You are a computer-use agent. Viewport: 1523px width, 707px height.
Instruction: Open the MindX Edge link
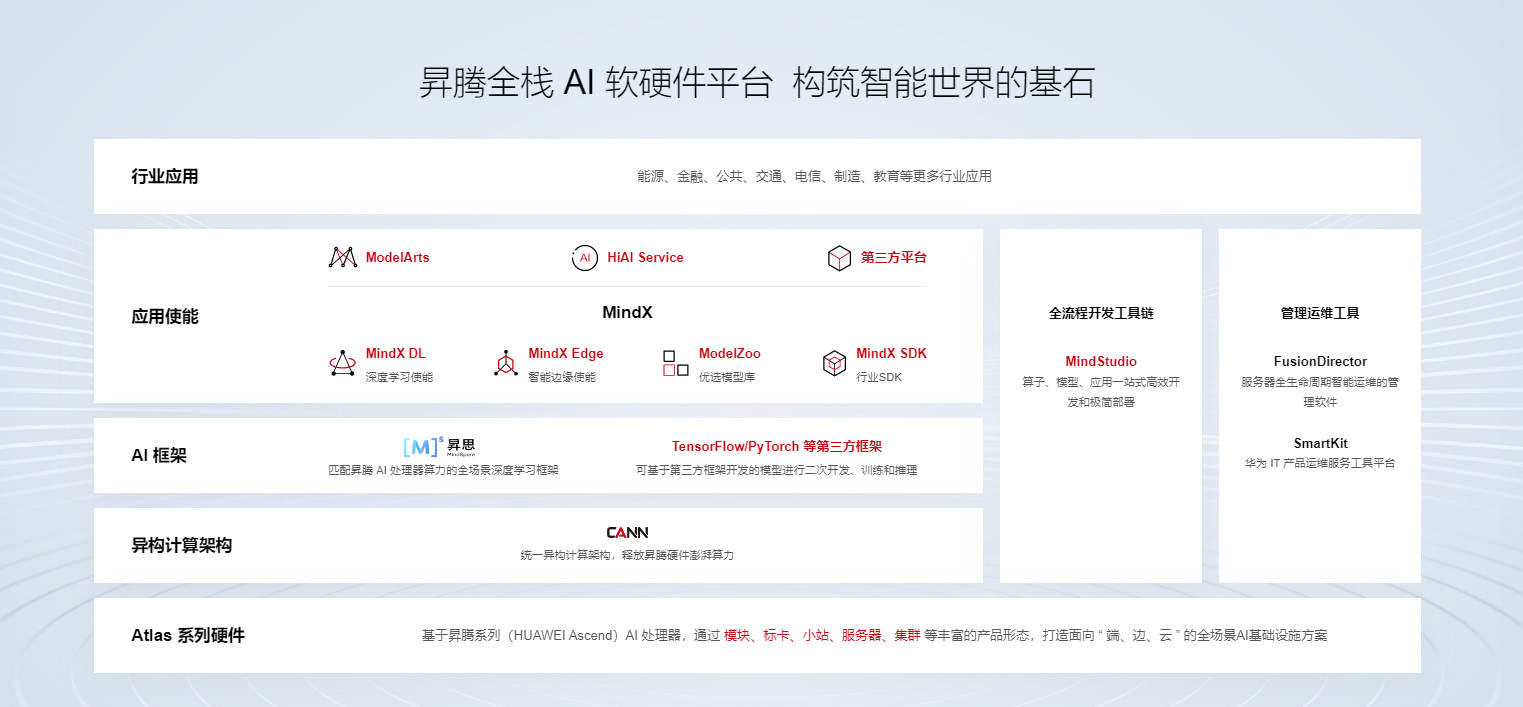click(566, 354)
